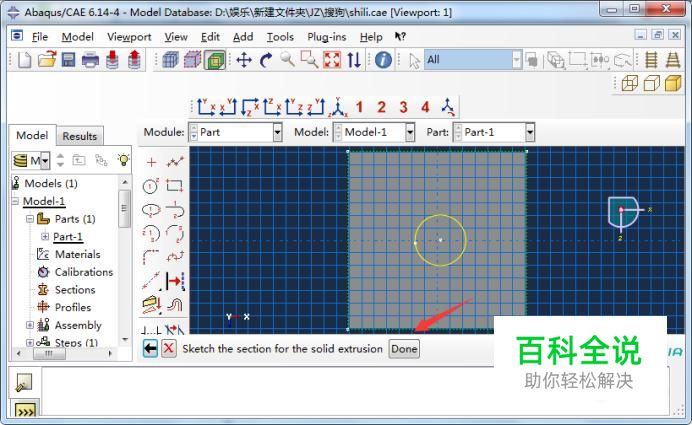Image resolution: width=692 pixels, height=425 pixels.
Task: Open the message area tab
Action: coord(23,383)
